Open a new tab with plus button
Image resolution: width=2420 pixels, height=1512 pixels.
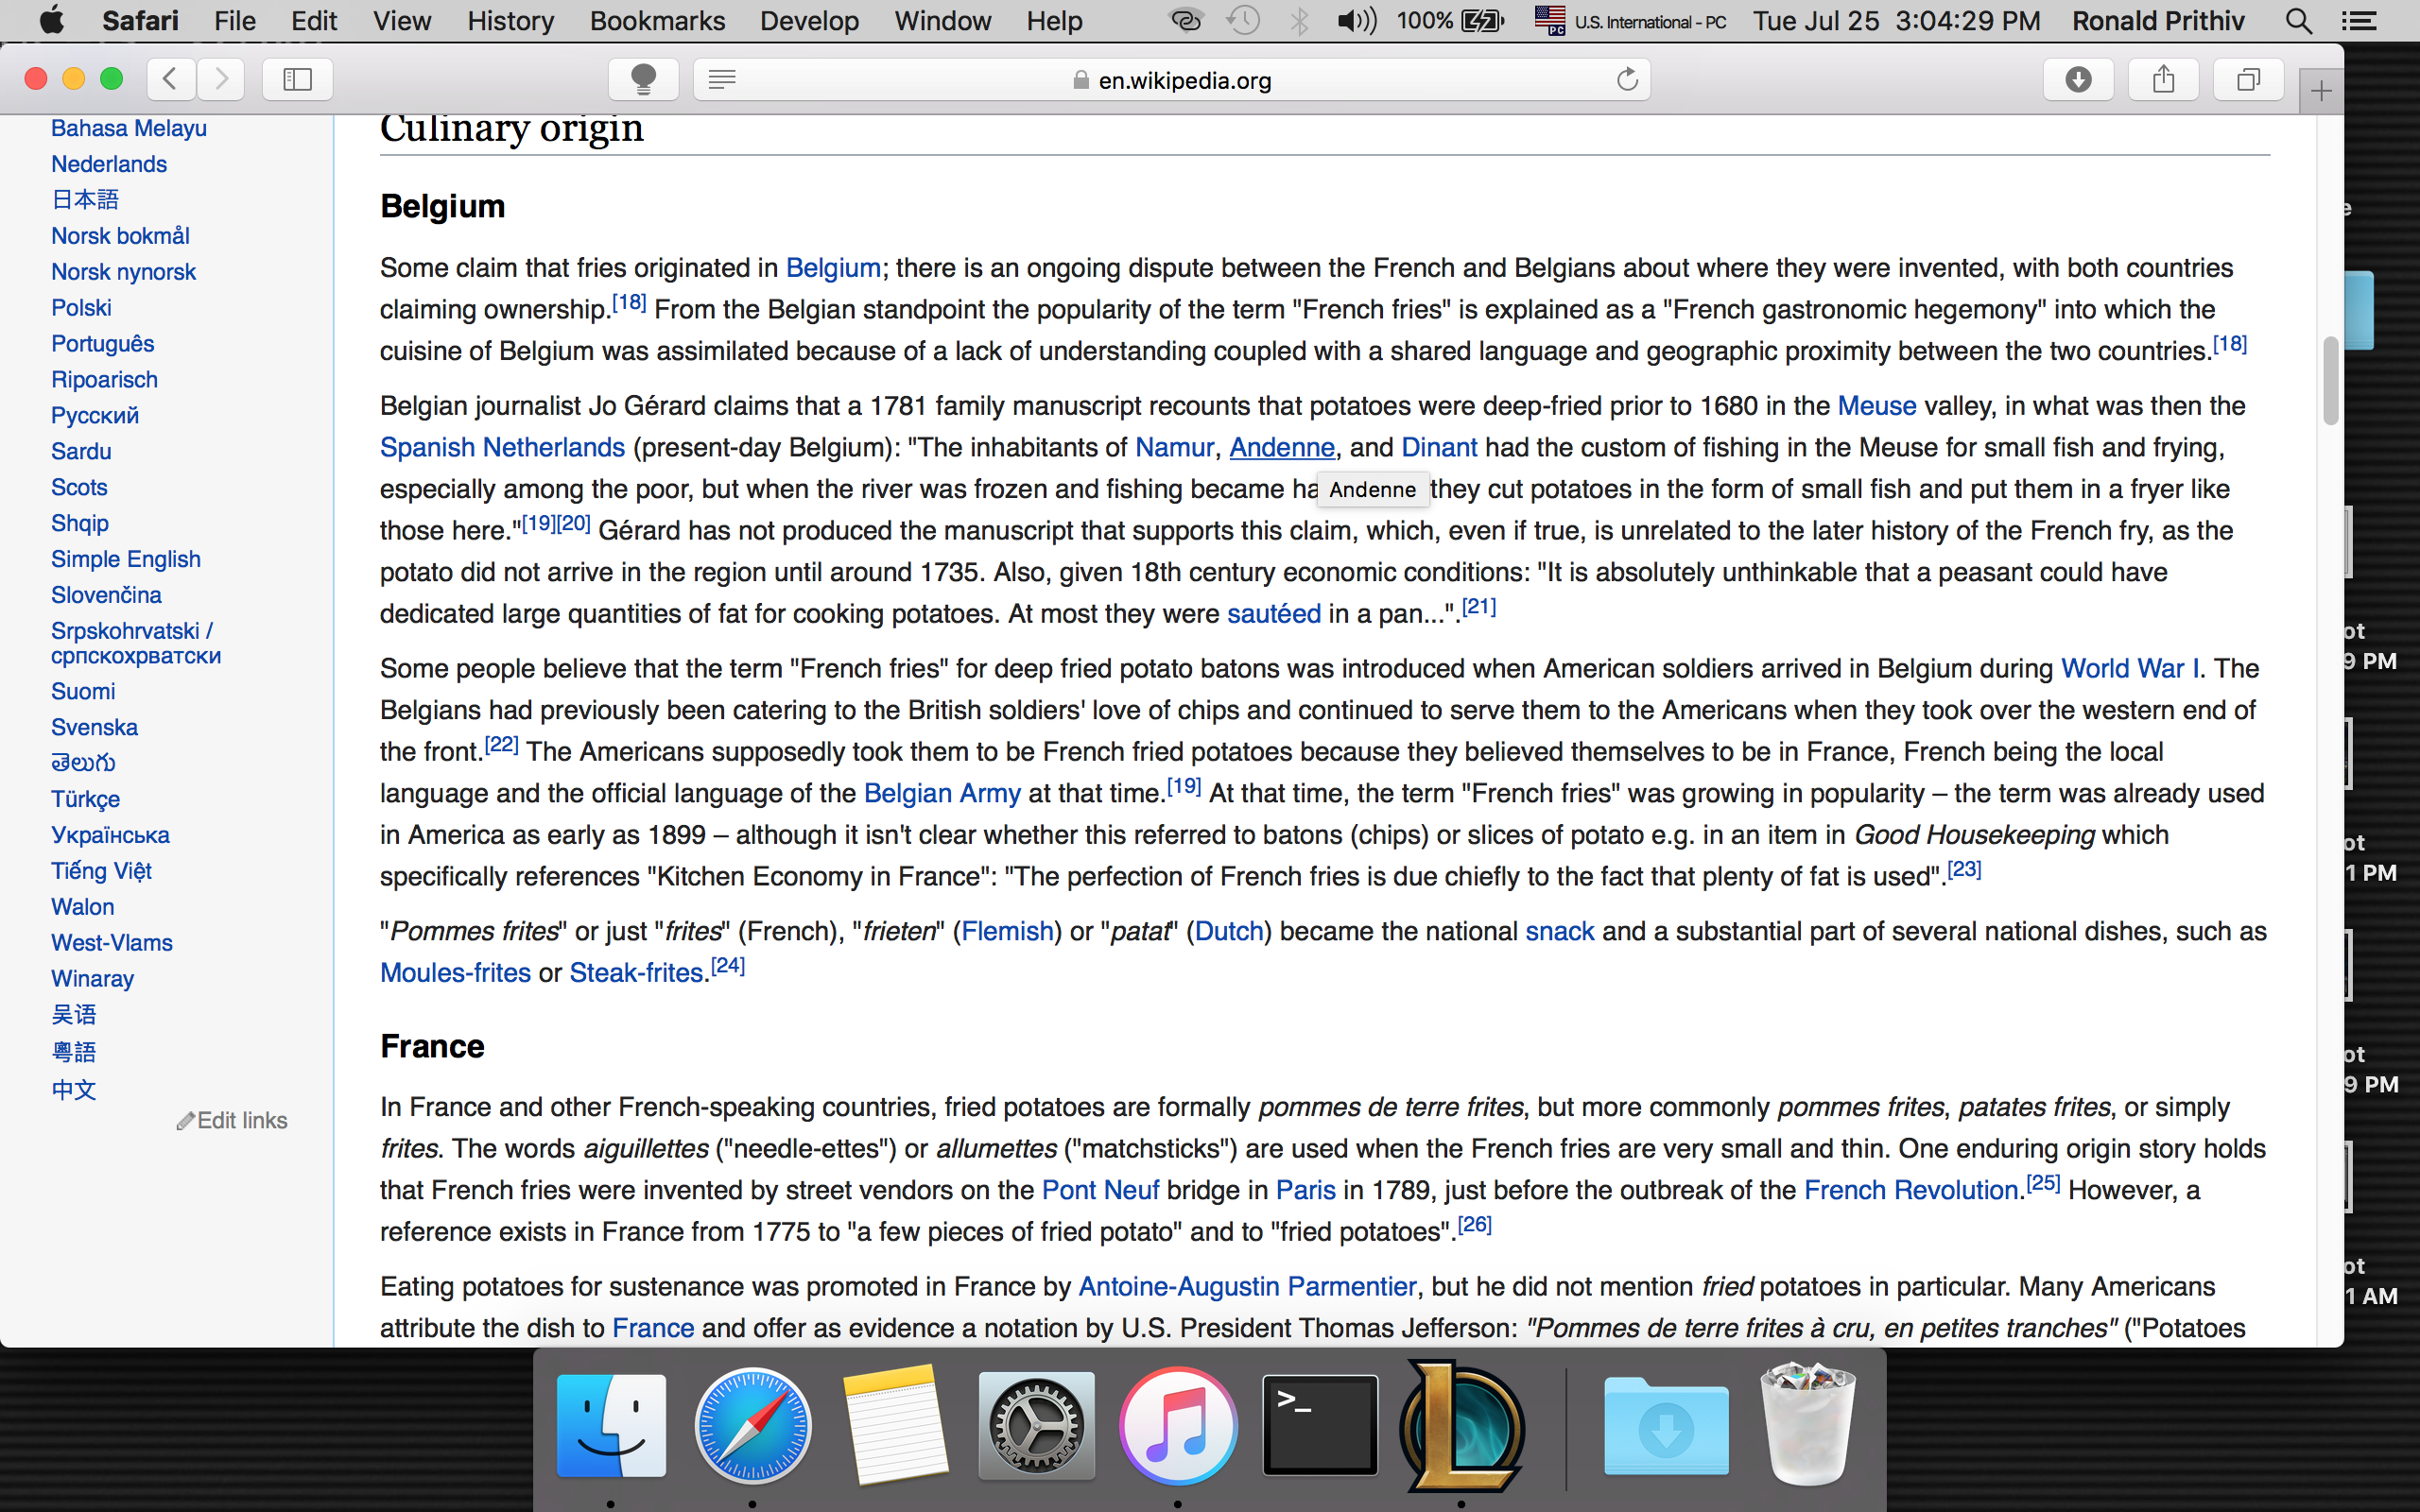click(x=2321, y=92)
